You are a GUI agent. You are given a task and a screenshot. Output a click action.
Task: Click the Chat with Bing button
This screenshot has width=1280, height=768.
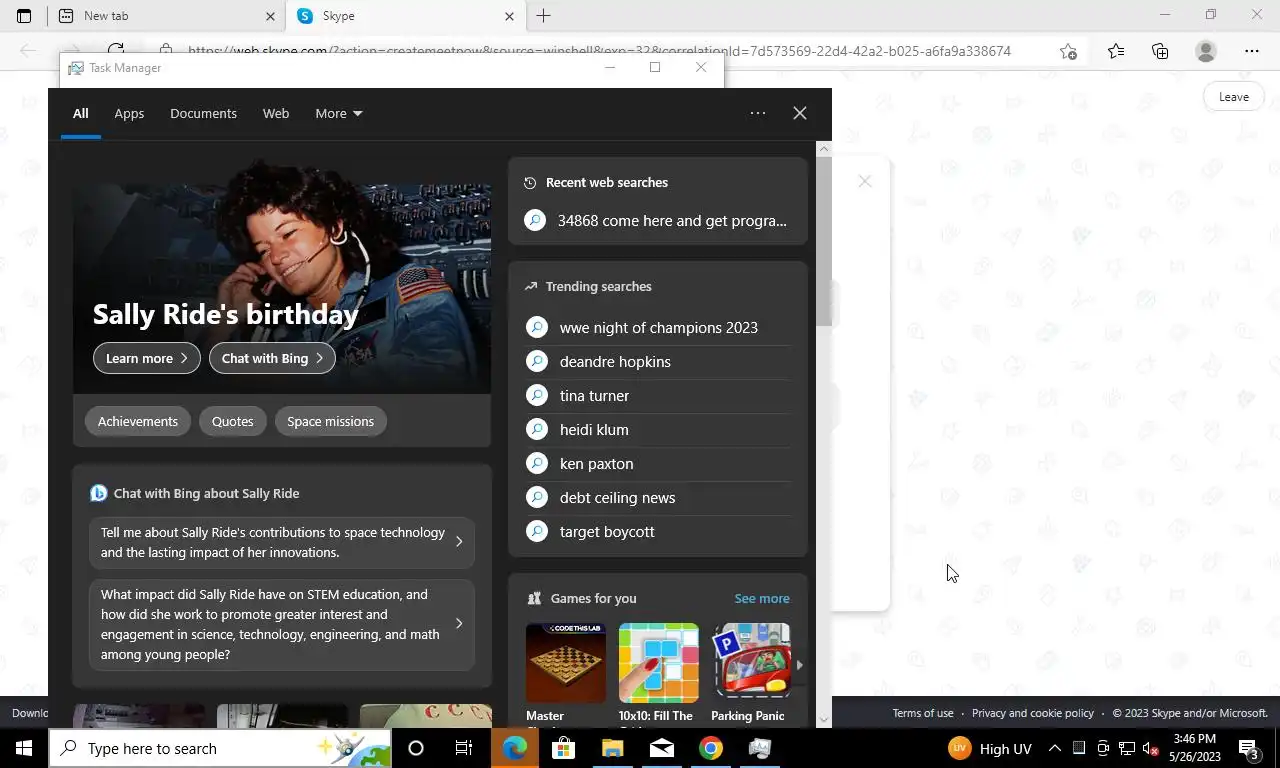tap(272, 358)
